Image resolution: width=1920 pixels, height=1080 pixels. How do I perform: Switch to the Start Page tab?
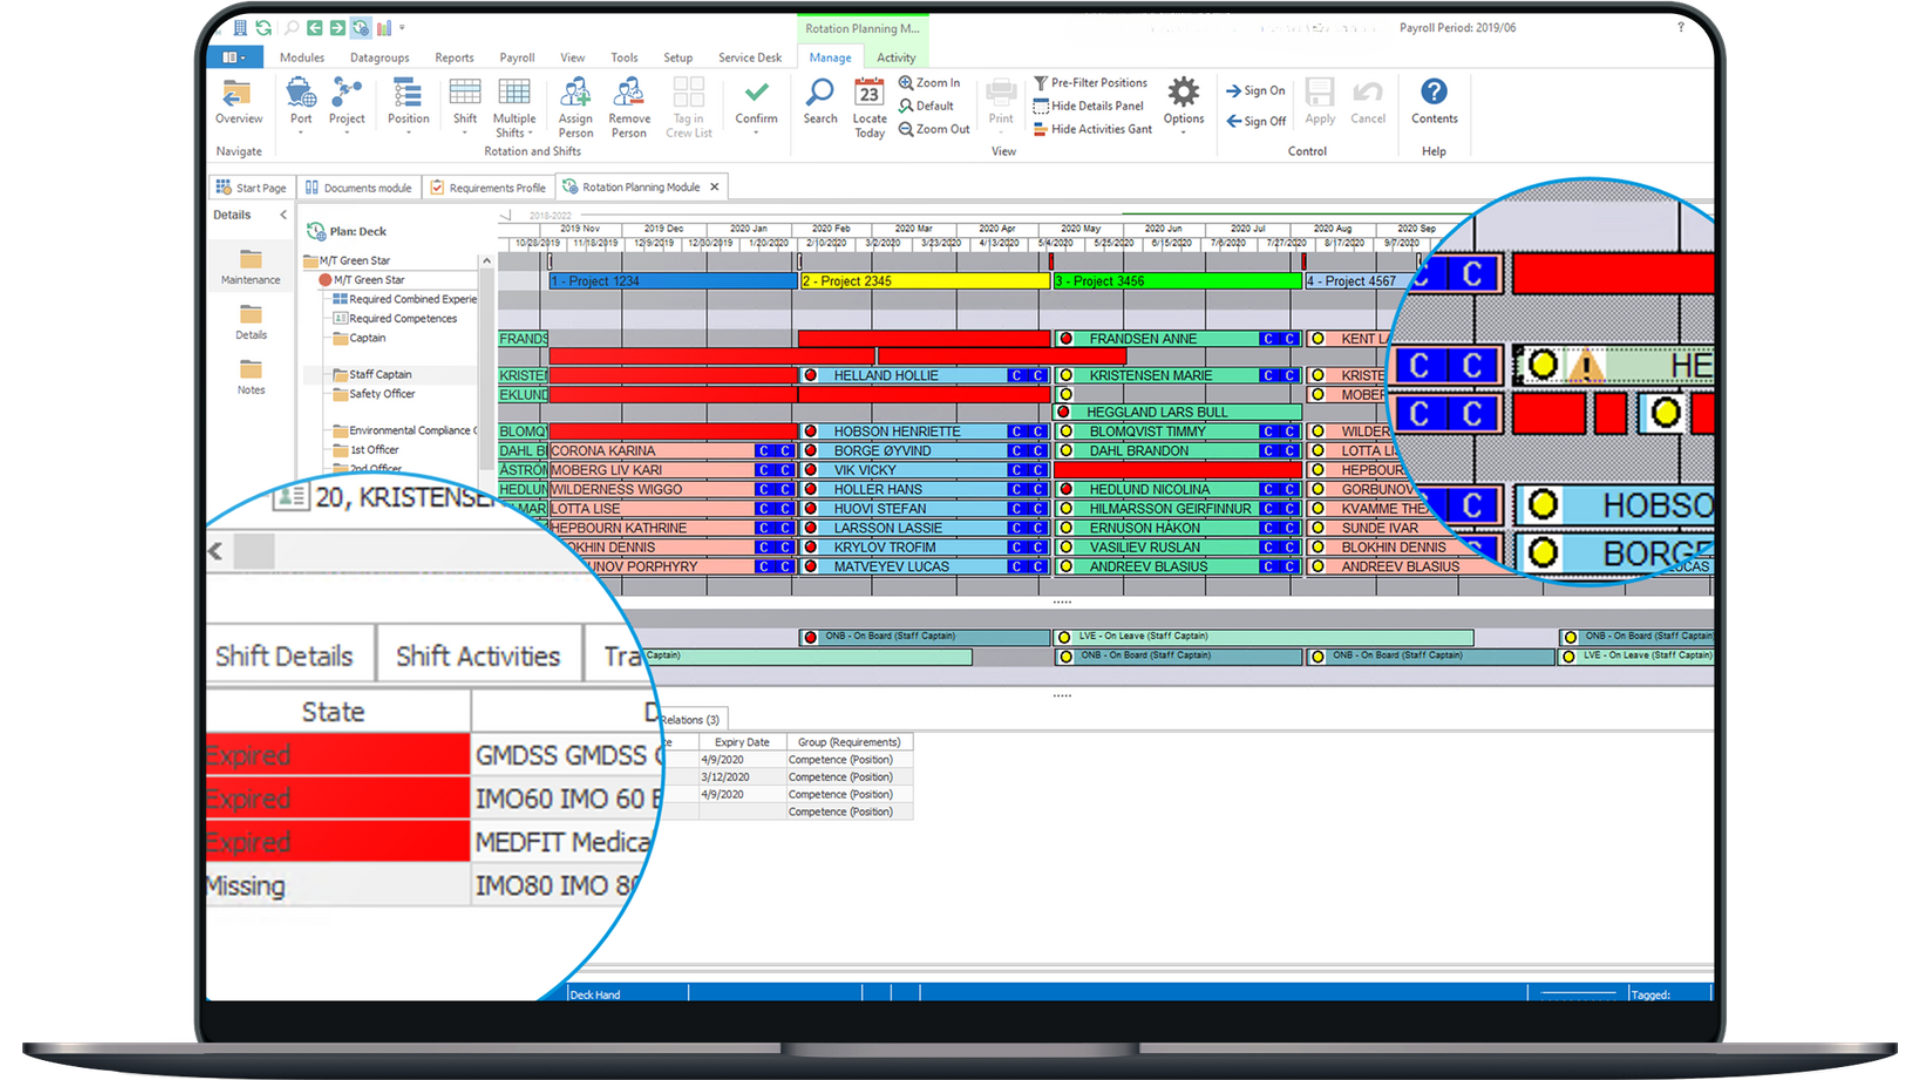coord(251,187)
